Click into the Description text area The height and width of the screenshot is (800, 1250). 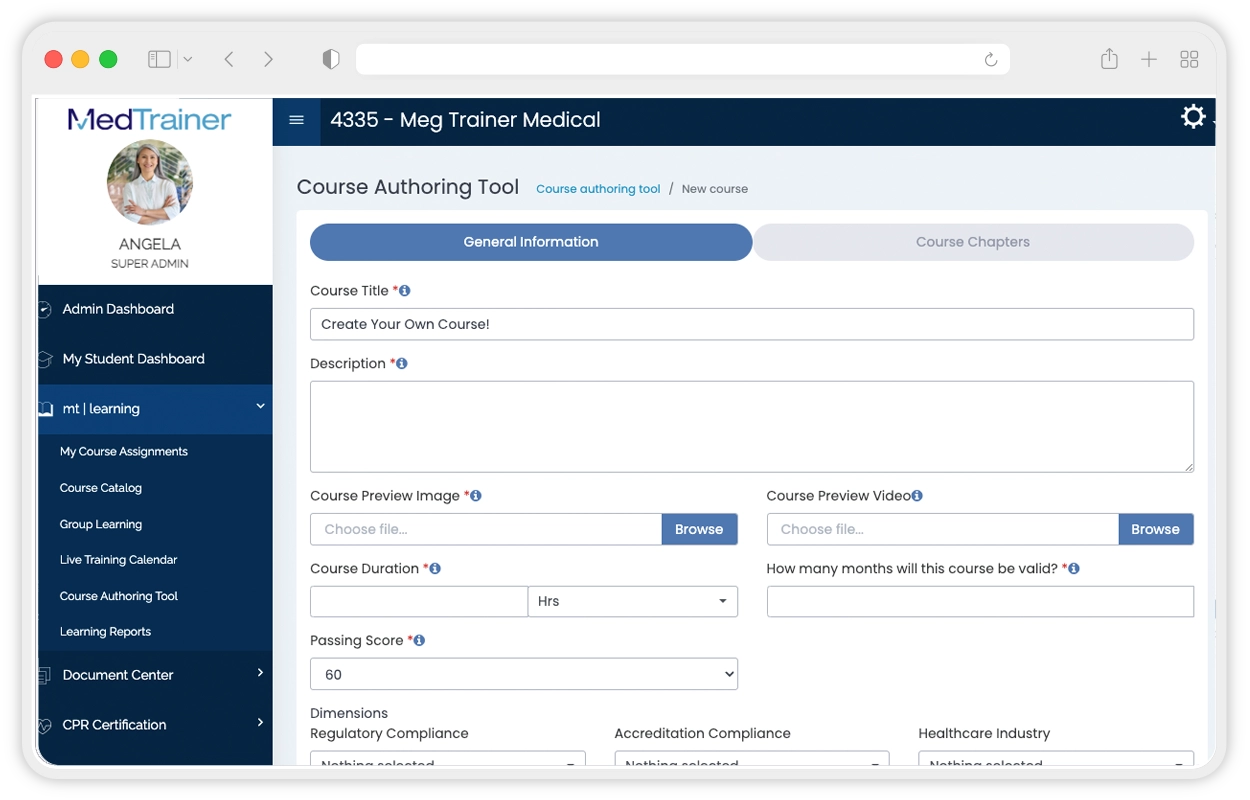tap(751, 426)
